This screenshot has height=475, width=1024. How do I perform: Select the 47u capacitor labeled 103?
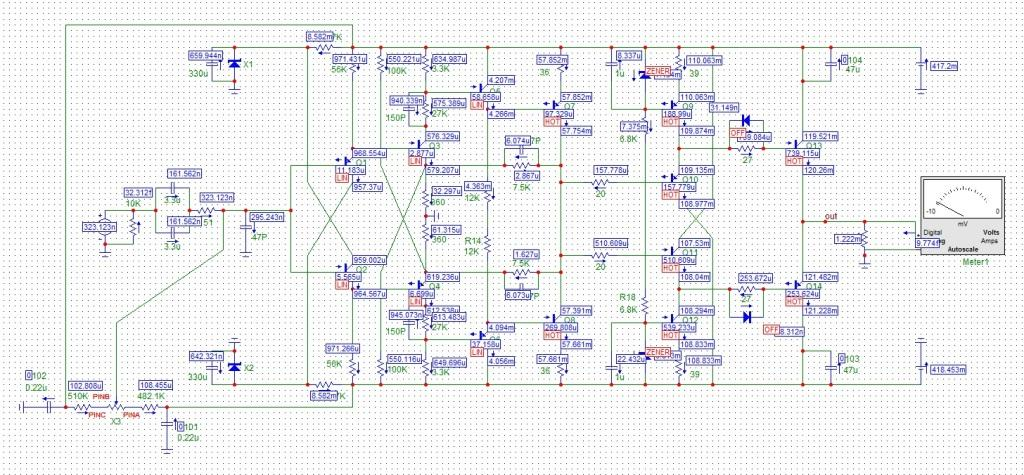point(831,367)
